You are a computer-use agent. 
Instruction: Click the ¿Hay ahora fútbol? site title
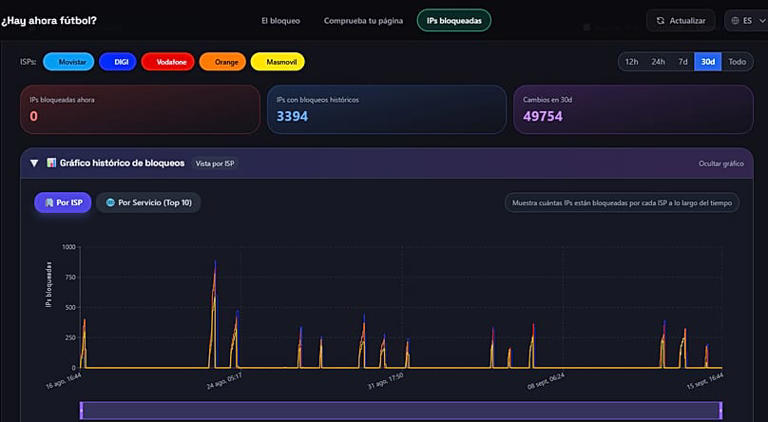click(49, 21)
